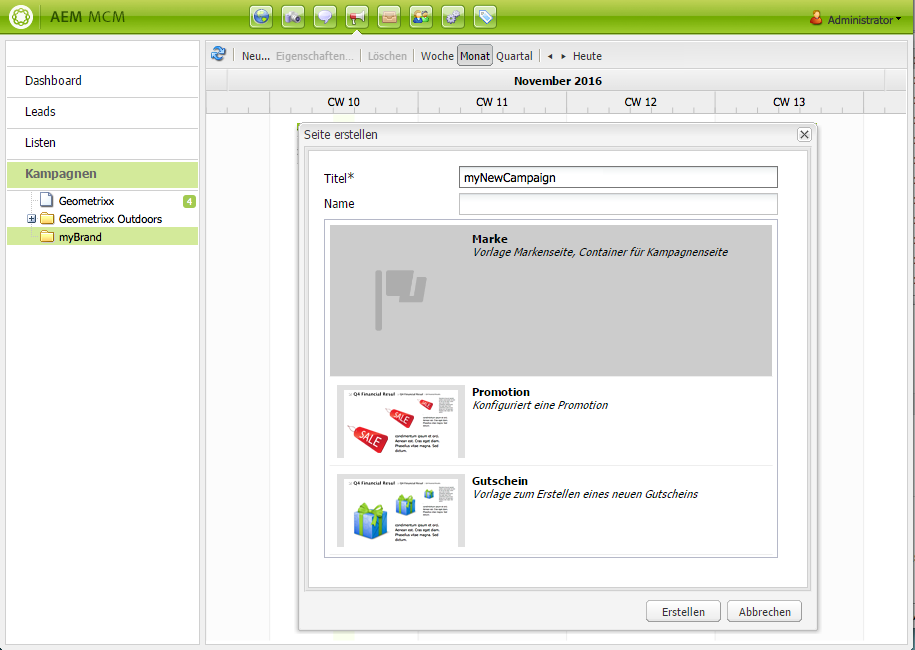Select myBrand in the campaign tree
Screen dimensions: 915x650
pos(80,237)
